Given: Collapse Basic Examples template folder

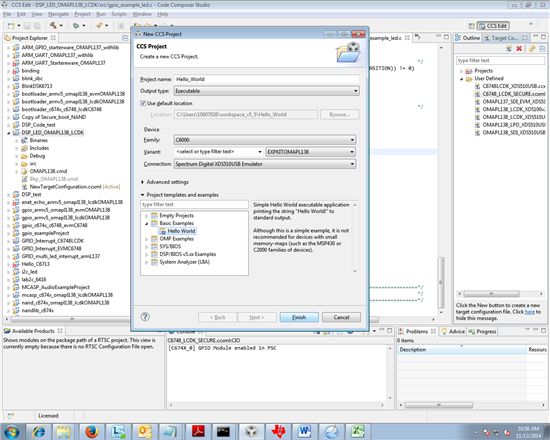Looking at the screenshot, I should [147, 223].
